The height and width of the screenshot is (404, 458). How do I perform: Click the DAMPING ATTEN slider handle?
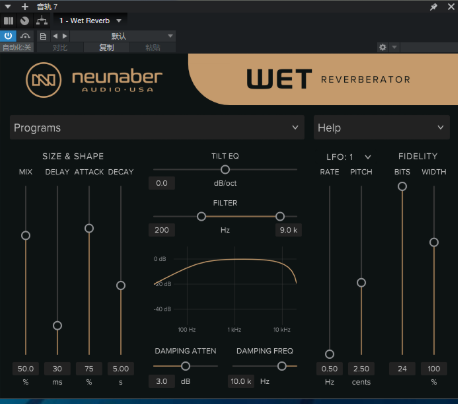click(186, 366)
